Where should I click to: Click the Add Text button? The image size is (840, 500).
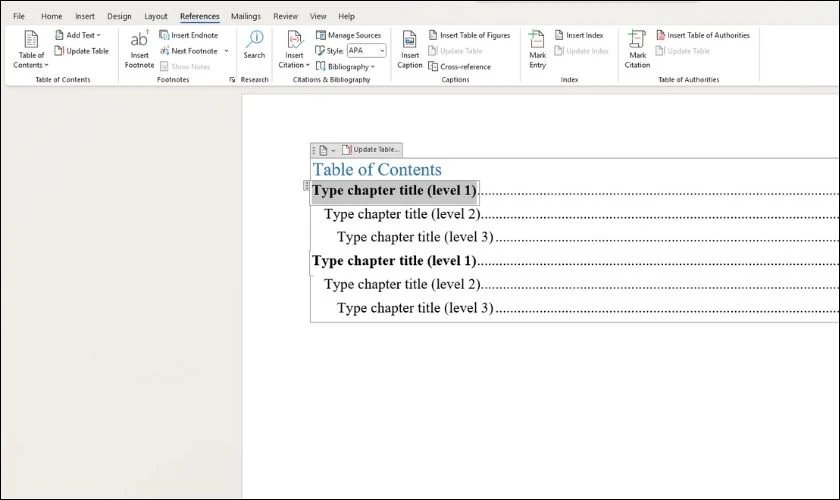(78, 35)
